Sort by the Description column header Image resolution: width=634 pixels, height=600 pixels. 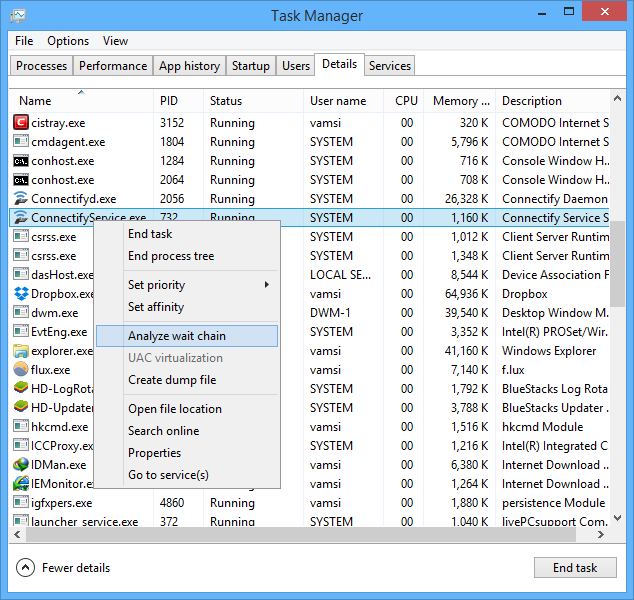pos(553,101)
